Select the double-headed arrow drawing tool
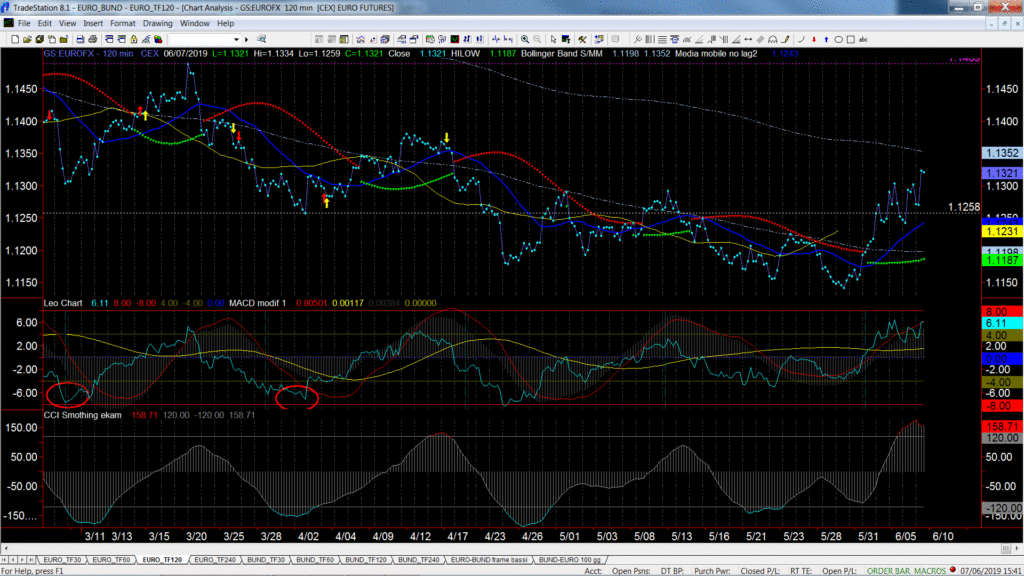The image size is (1024, 576). coord(748,39)
